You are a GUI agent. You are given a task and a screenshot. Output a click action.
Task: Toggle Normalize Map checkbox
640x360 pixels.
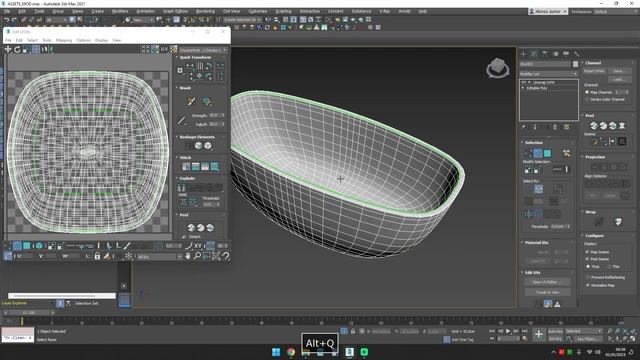(x=587, y=285)
